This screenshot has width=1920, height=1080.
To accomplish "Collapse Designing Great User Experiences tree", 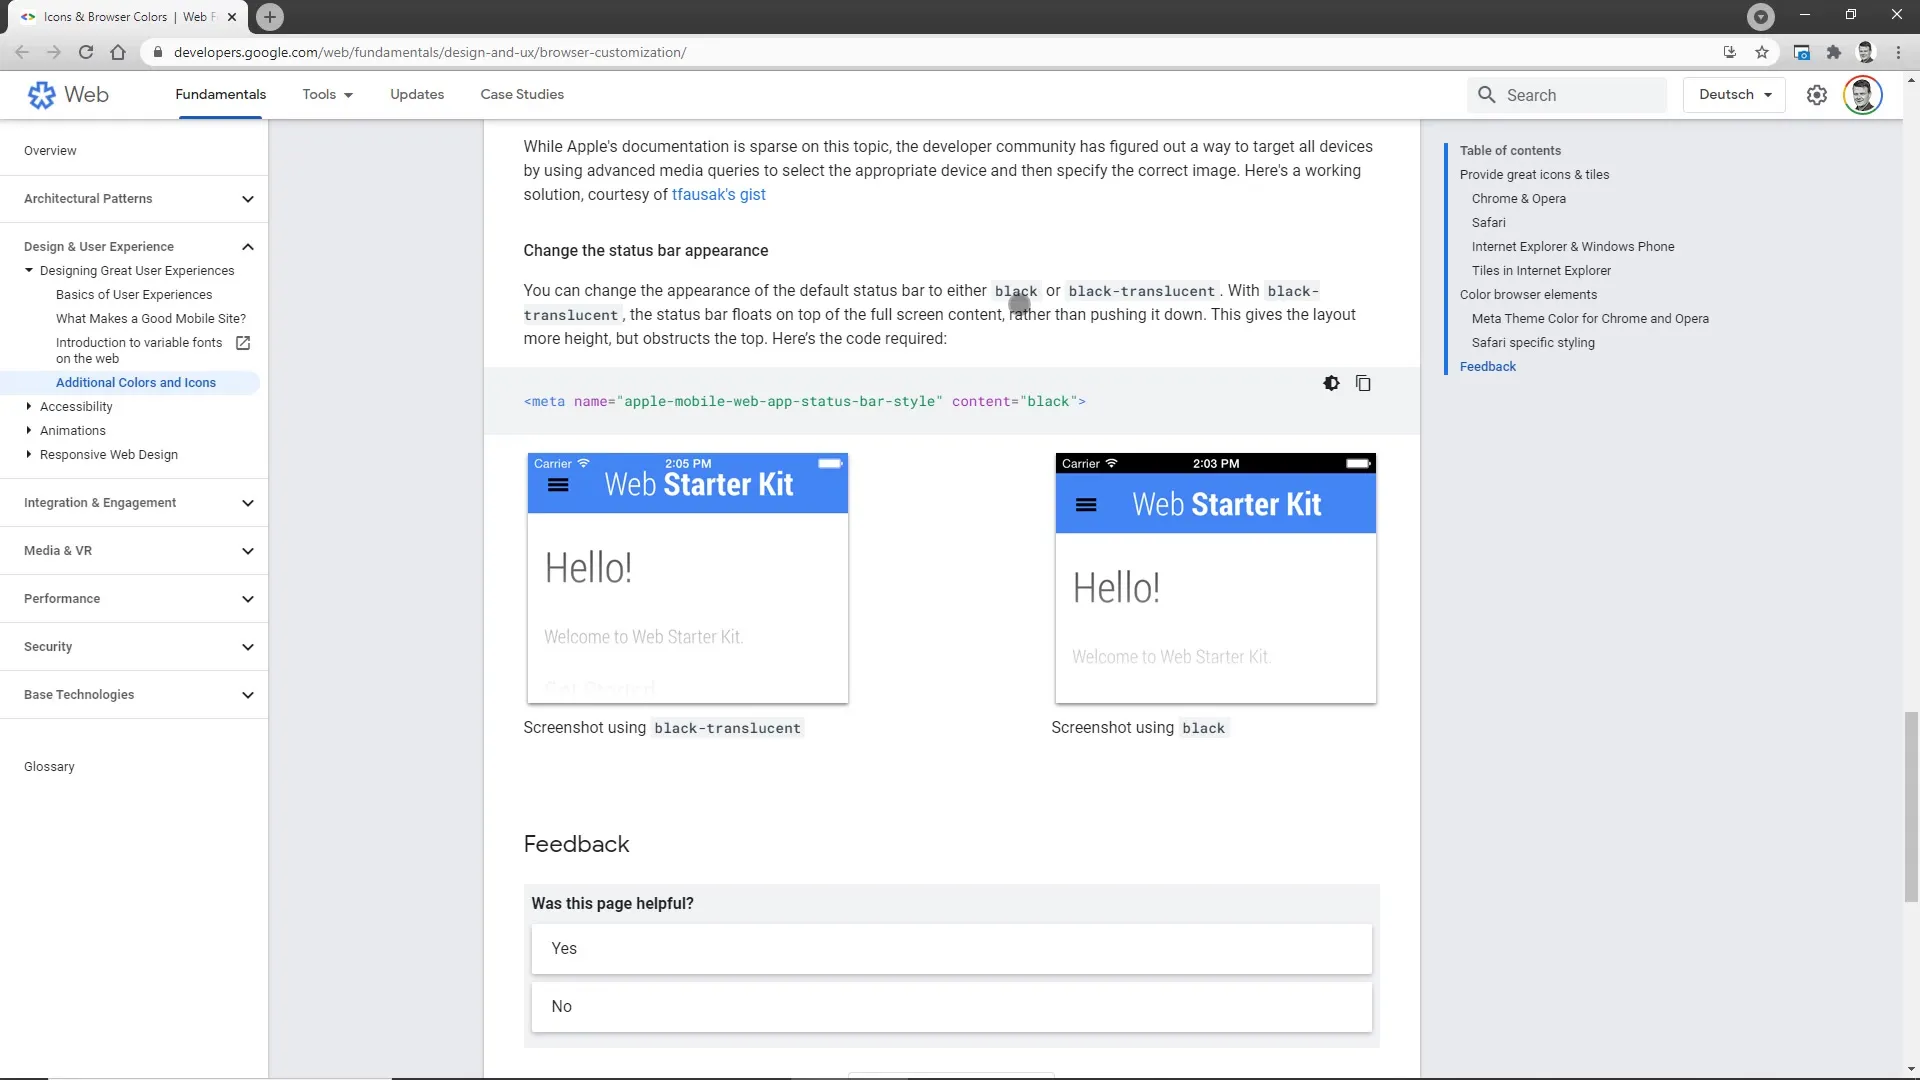I will tap(29, 271).
